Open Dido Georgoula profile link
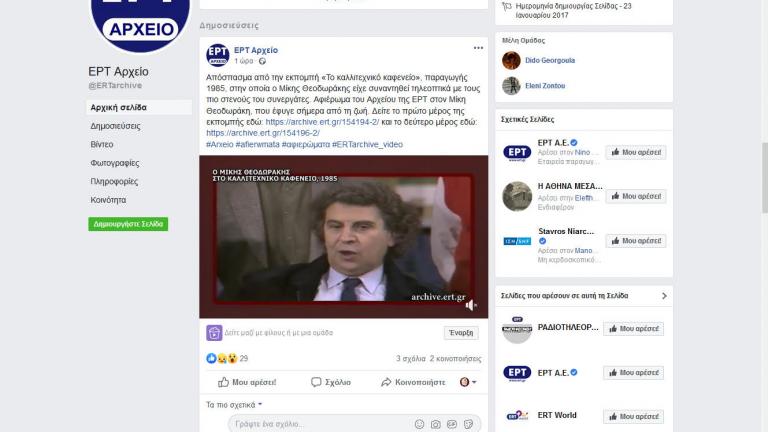The width and height of the screenshot is (768, 432). coord(550,60)
